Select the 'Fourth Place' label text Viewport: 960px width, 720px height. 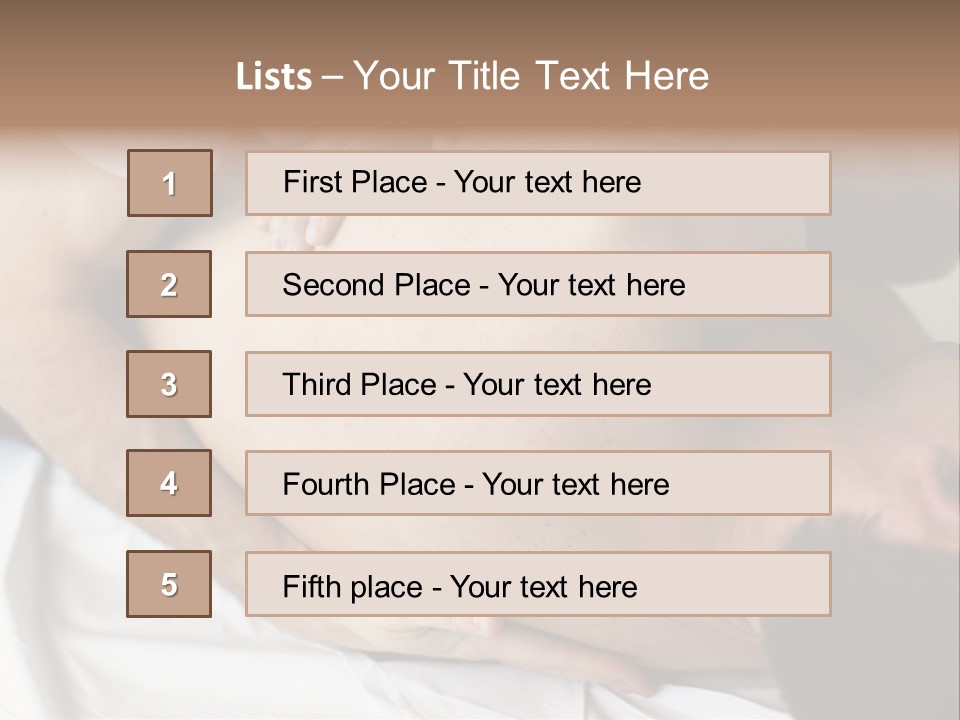(369, 484)
